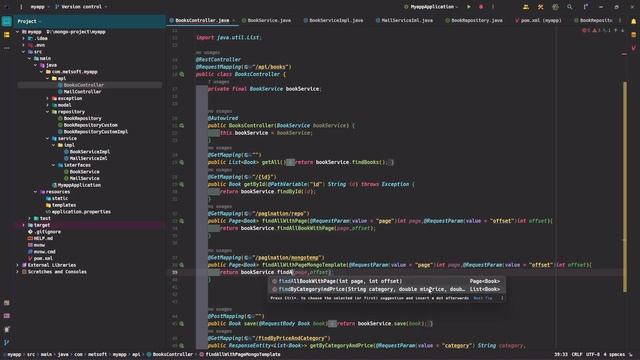Open the Maven tool window icon

(x=633, y=48)
